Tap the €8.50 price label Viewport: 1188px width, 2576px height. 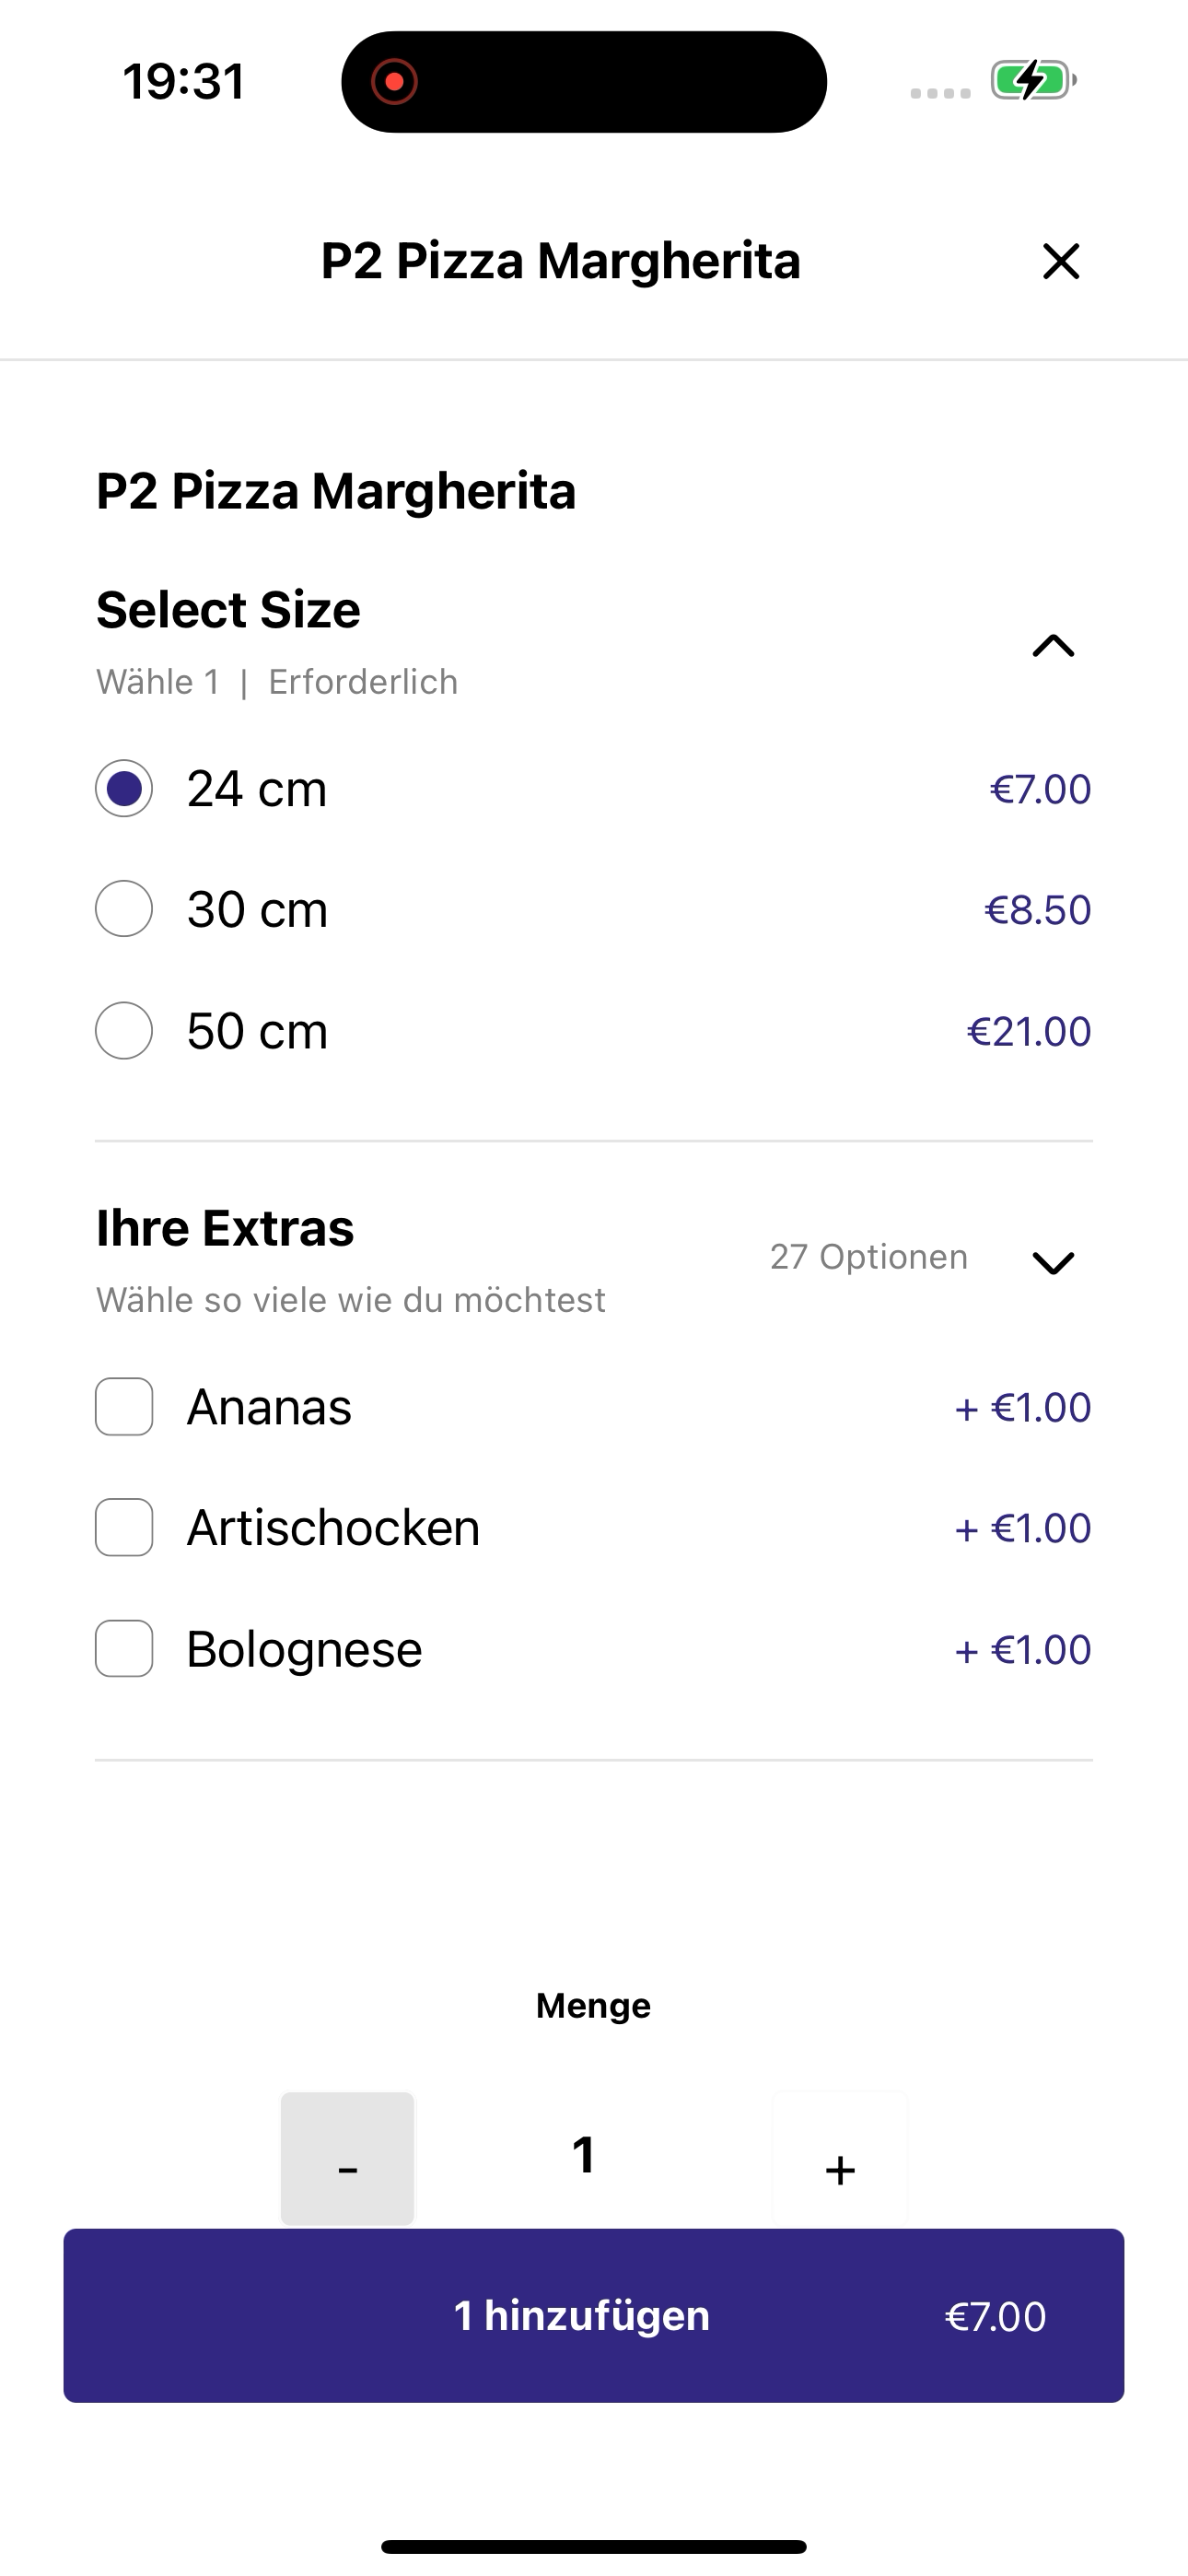(1037, 910)
